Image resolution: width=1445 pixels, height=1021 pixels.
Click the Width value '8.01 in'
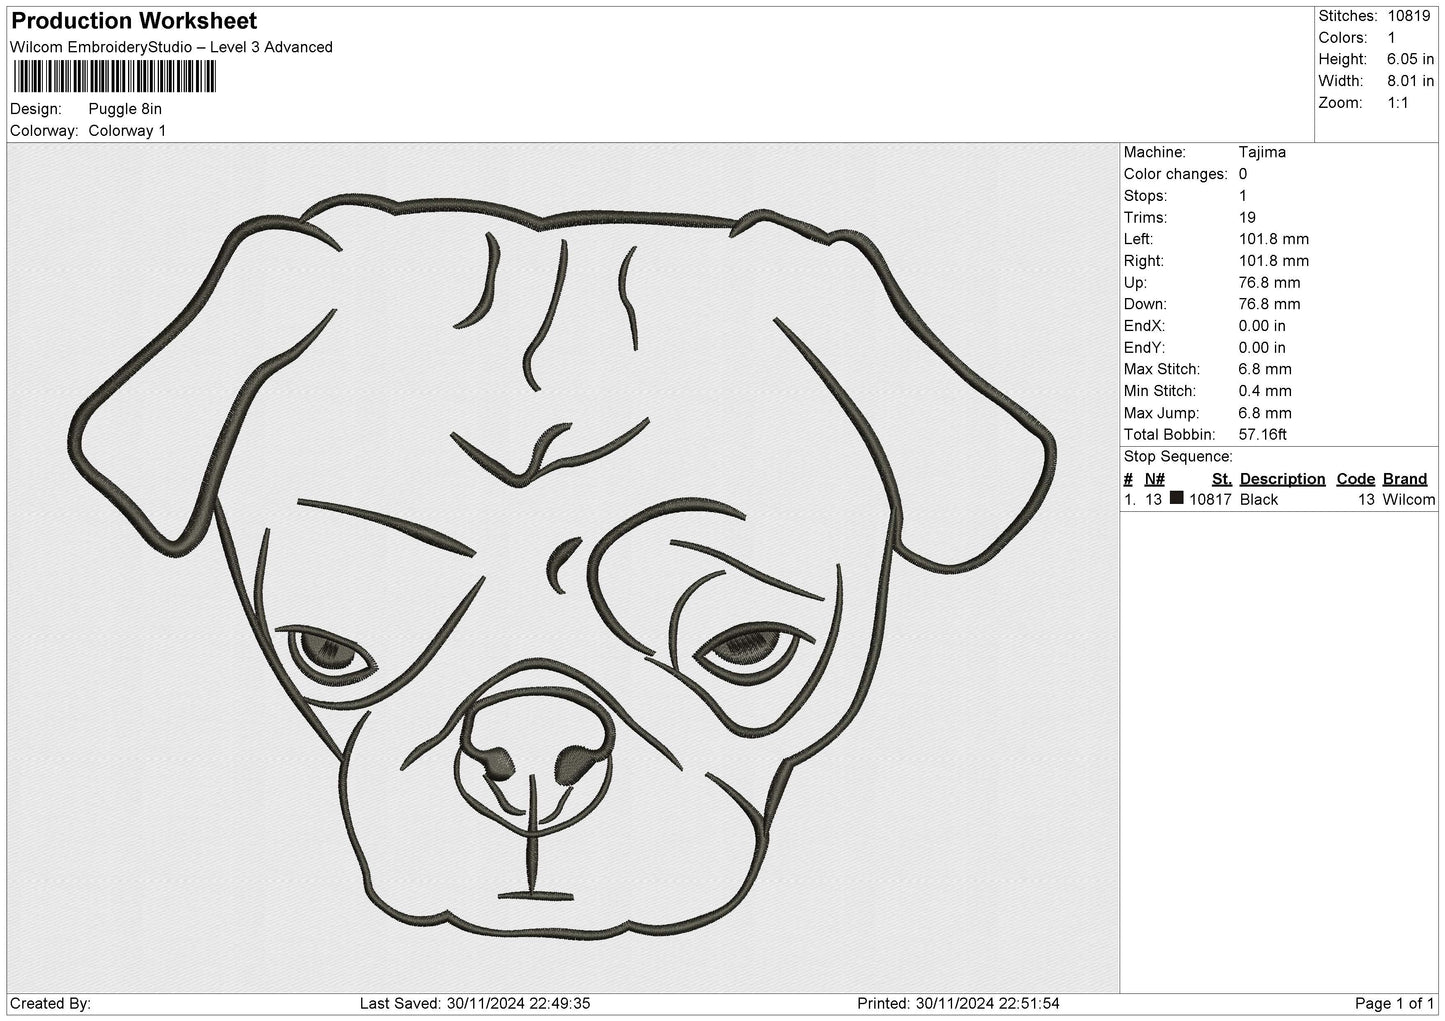(1411, 81)
